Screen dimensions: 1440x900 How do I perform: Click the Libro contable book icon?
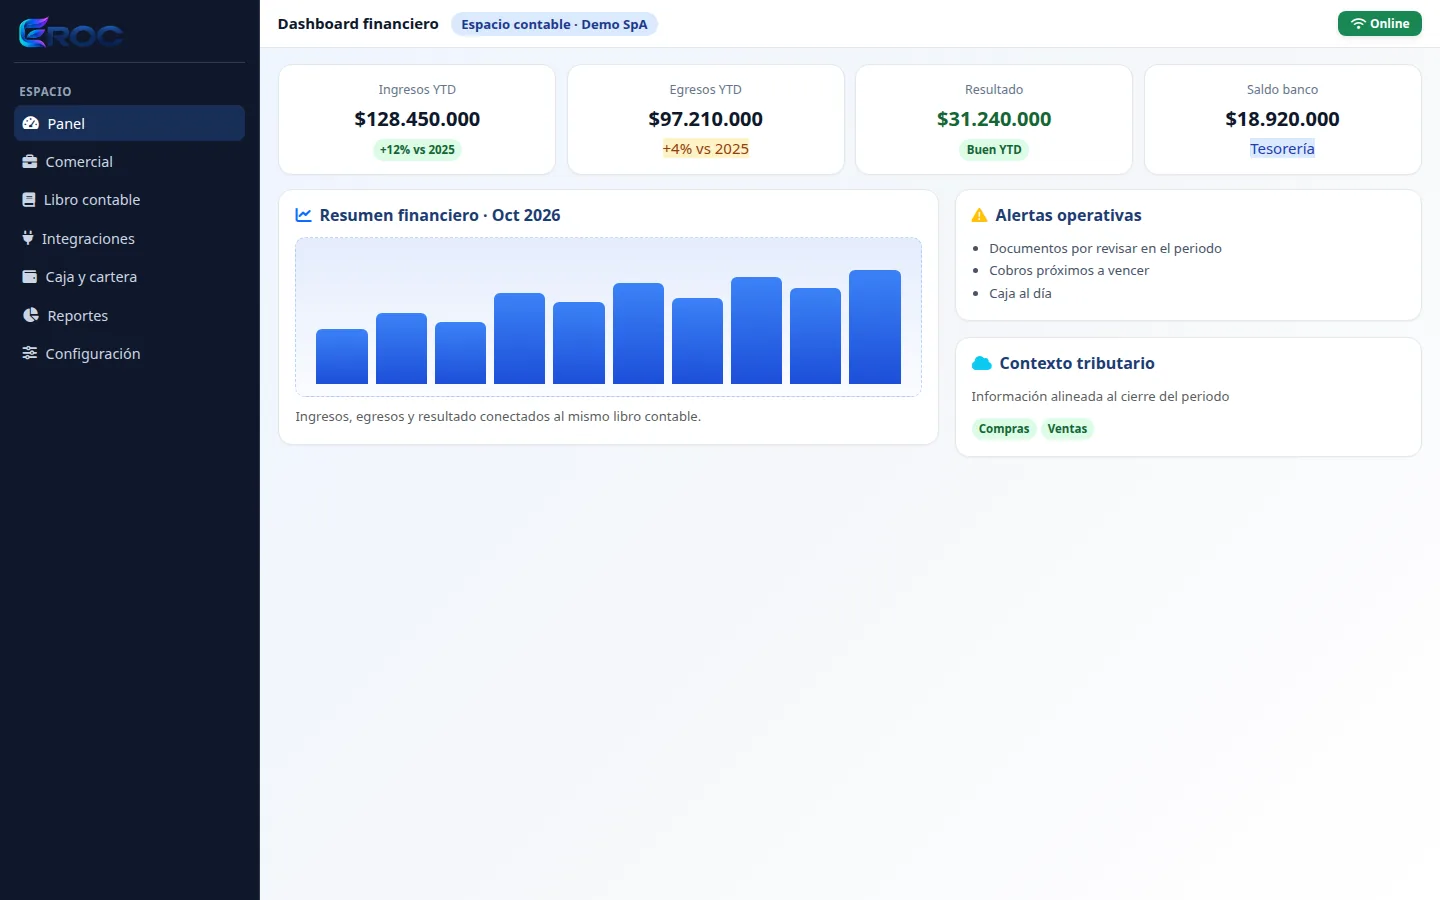pos(29,199)
